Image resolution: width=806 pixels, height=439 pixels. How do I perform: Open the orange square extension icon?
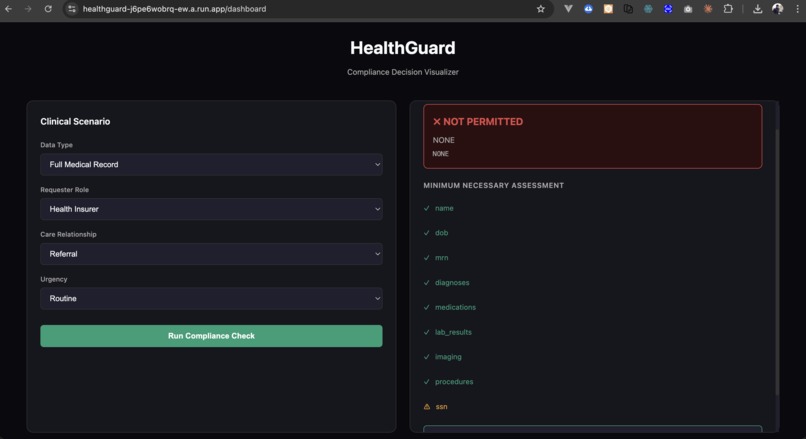tap(608, 9)
